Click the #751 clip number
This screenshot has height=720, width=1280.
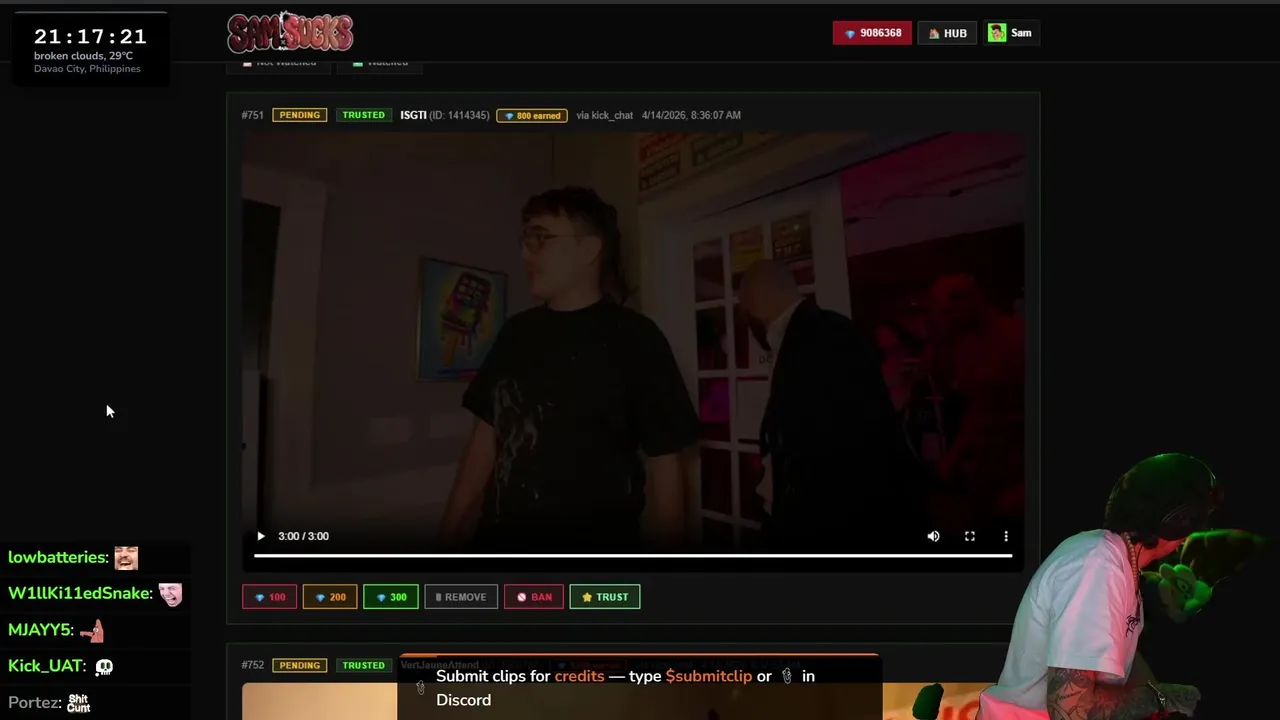(x=253, y=115)
